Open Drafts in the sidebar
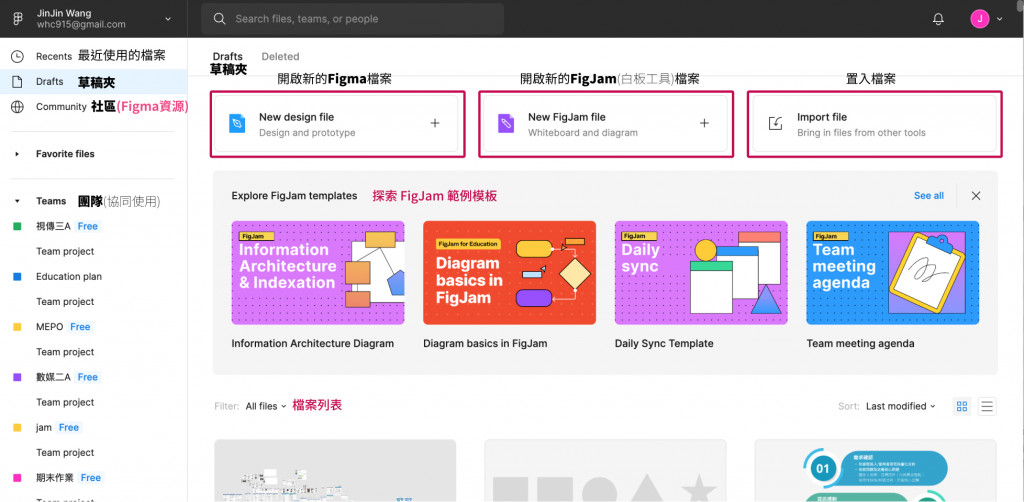The image size is (1024, 502). [93, 82]
